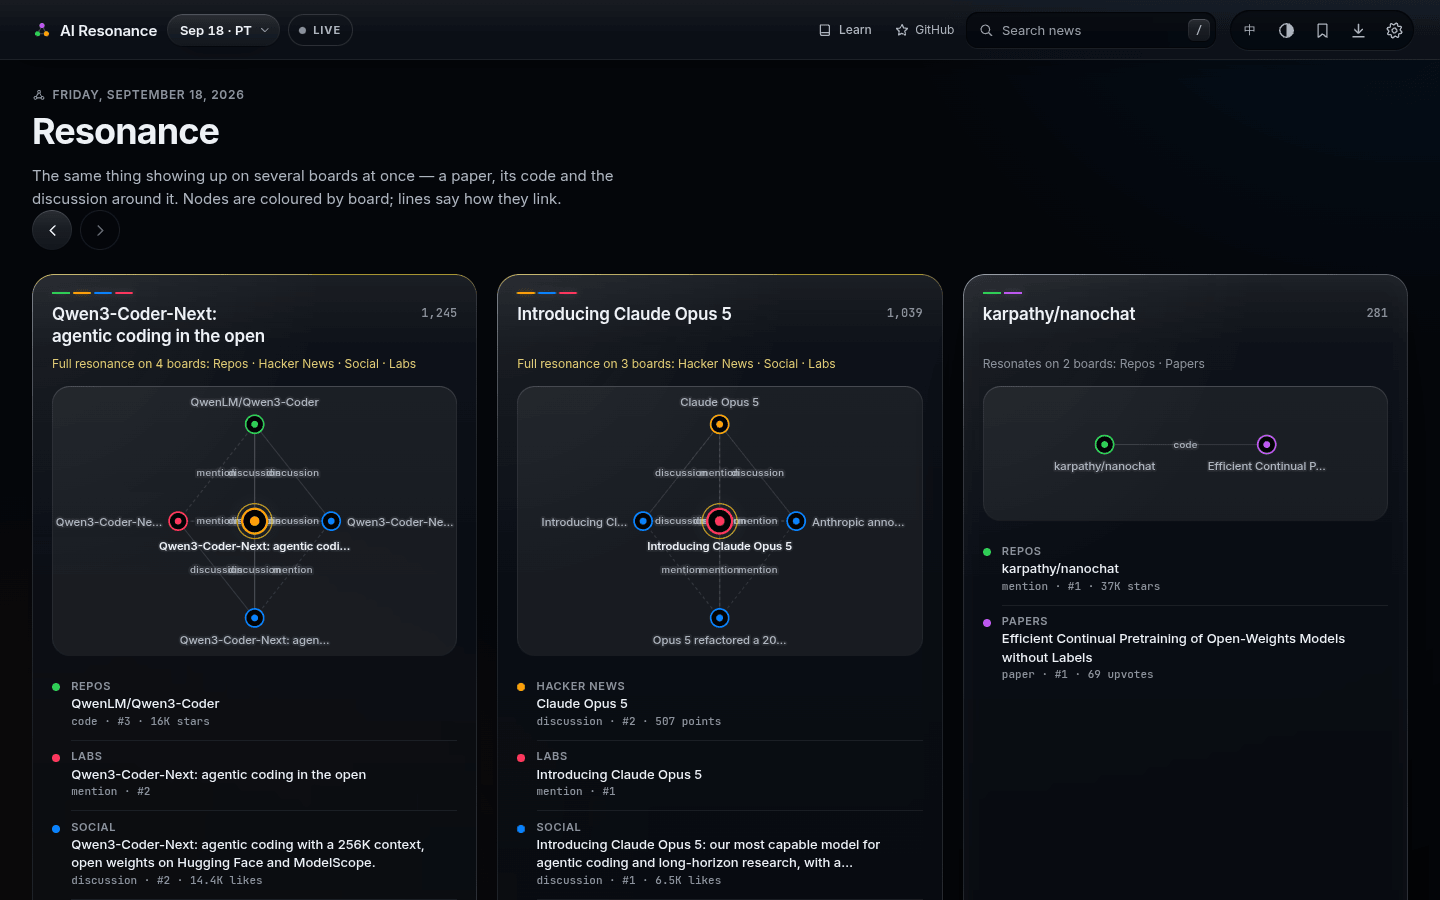Click the AI Resonance logo icon
The width and height of the screenshot is (1440, 900).
coord(41,30)
